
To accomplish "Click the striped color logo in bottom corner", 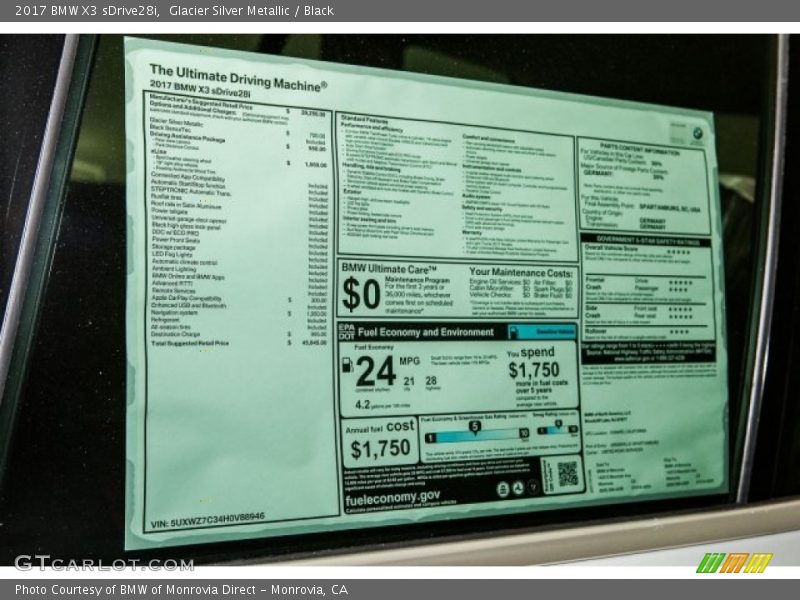I will pyautogui.click(x=734, y=562).
